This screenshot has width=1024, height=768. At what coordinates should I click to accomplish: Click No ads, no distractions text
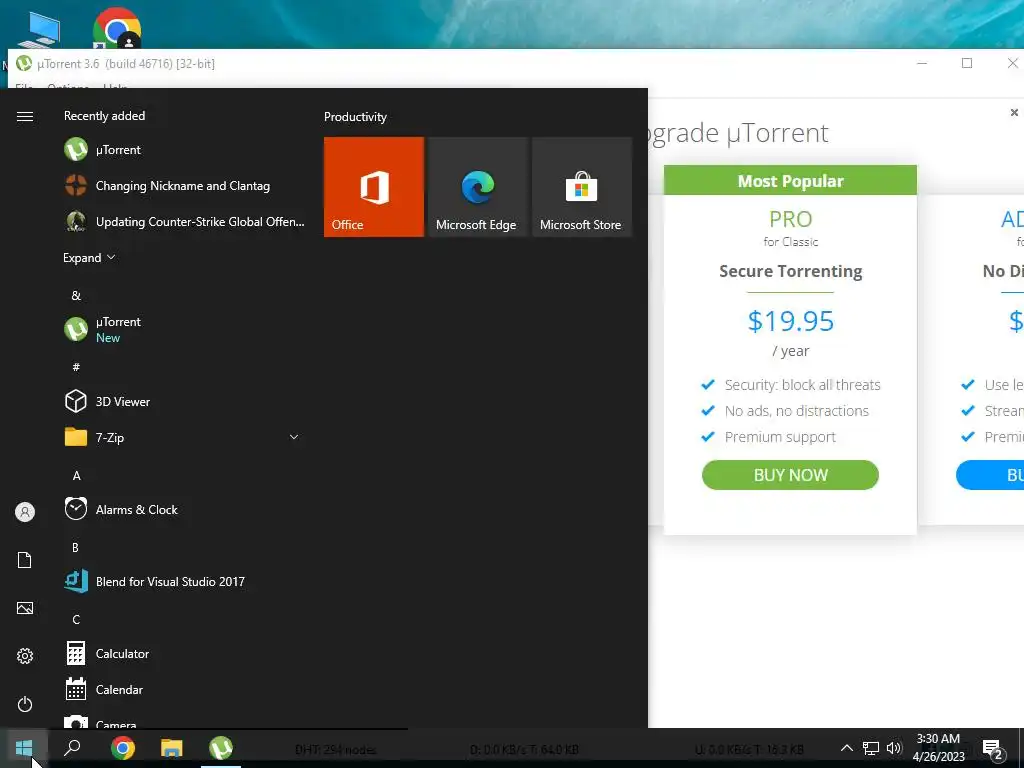pos(797,411)
